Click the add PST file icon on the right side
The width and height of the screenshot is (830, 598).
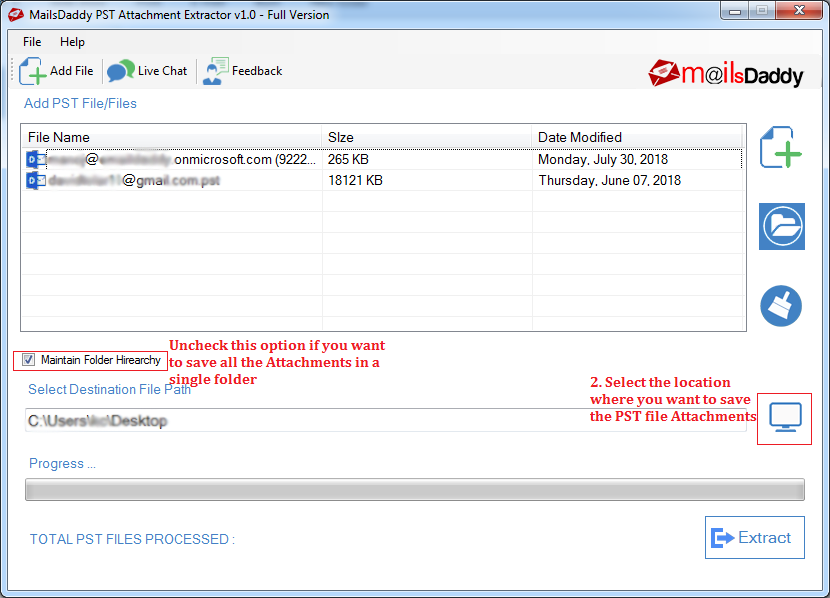point(781,147)
